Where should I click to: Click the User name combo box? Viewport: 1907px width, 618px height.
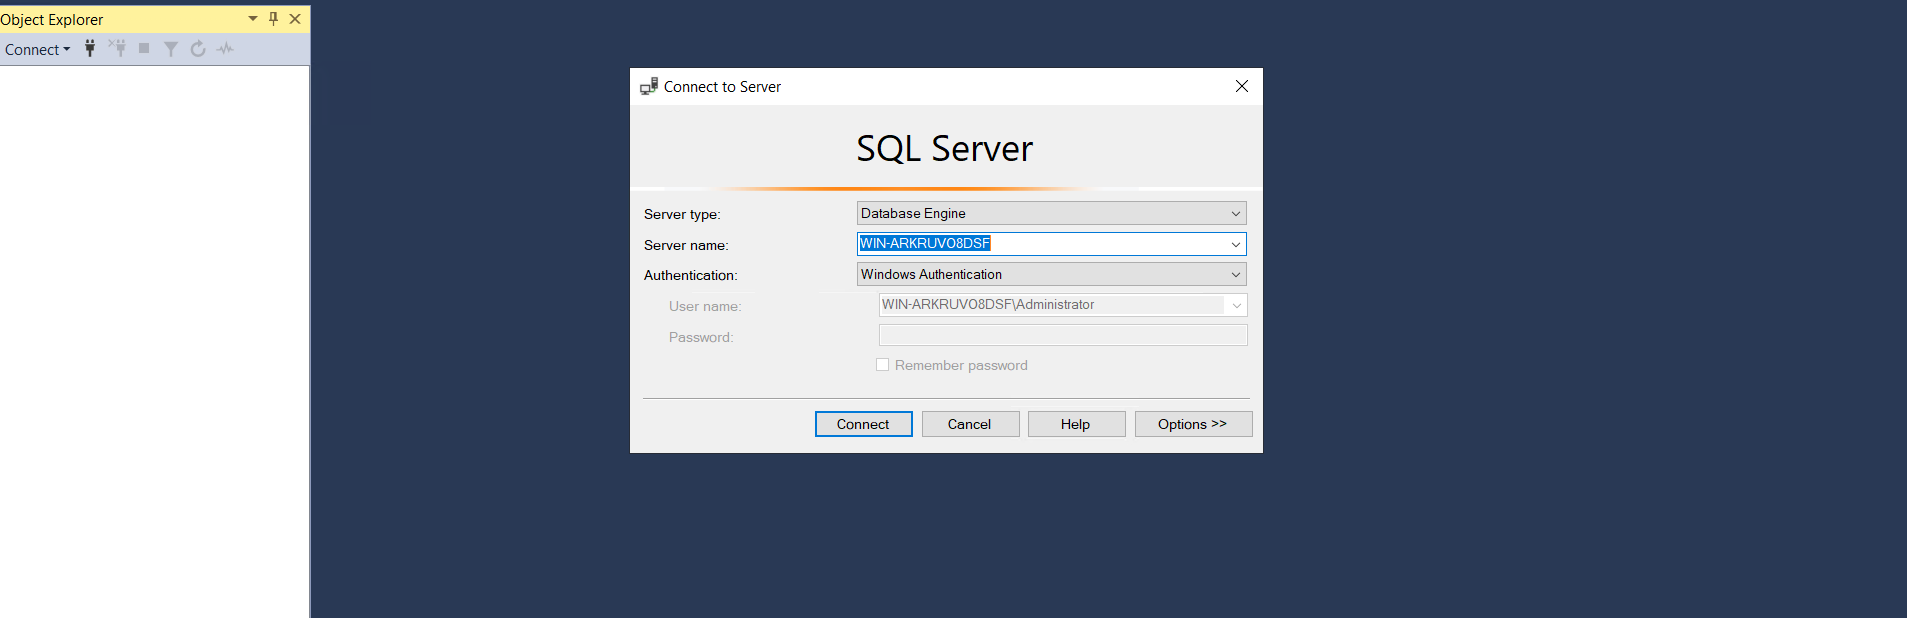click(x=1063, y=305)
